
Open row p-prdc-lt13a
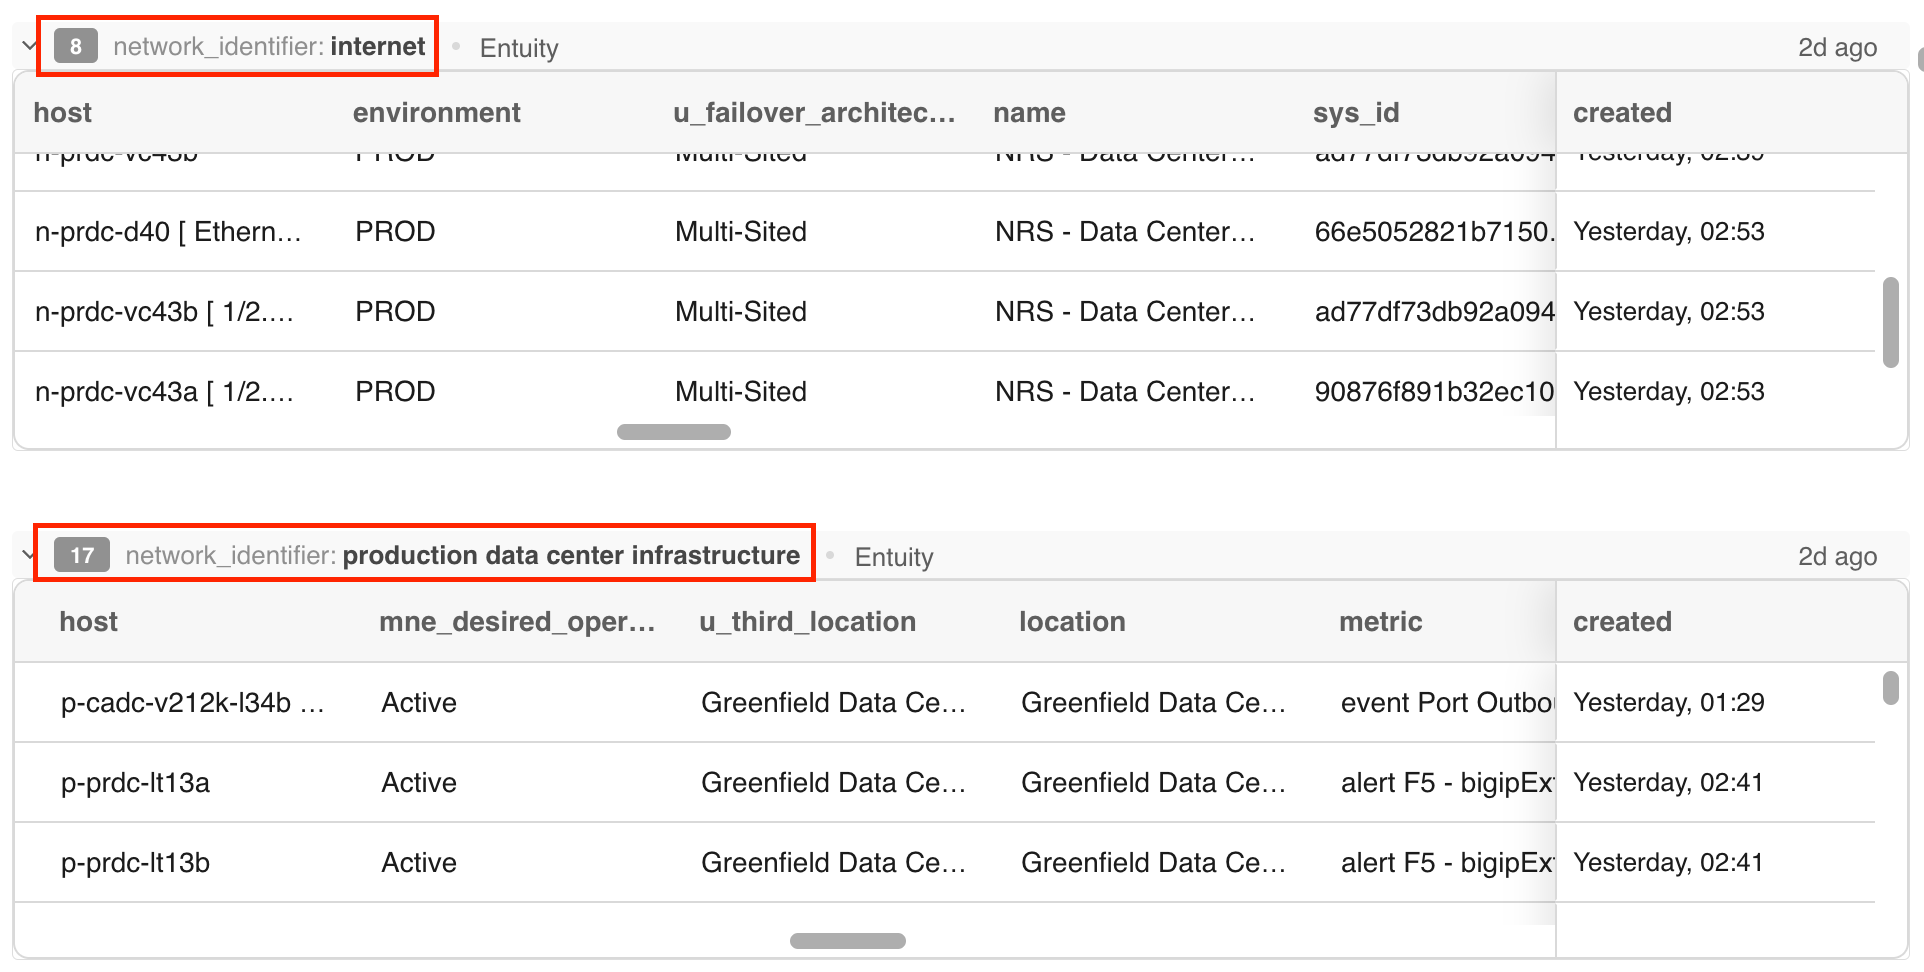click(x=135, y=783)
